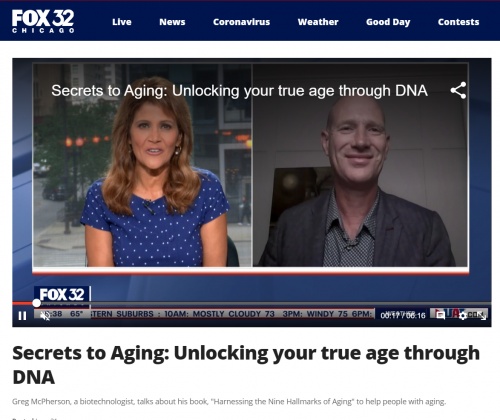Open the Live menu item
Image resolution: width=500 pixels, height=420 pixels.
(122, 22)
